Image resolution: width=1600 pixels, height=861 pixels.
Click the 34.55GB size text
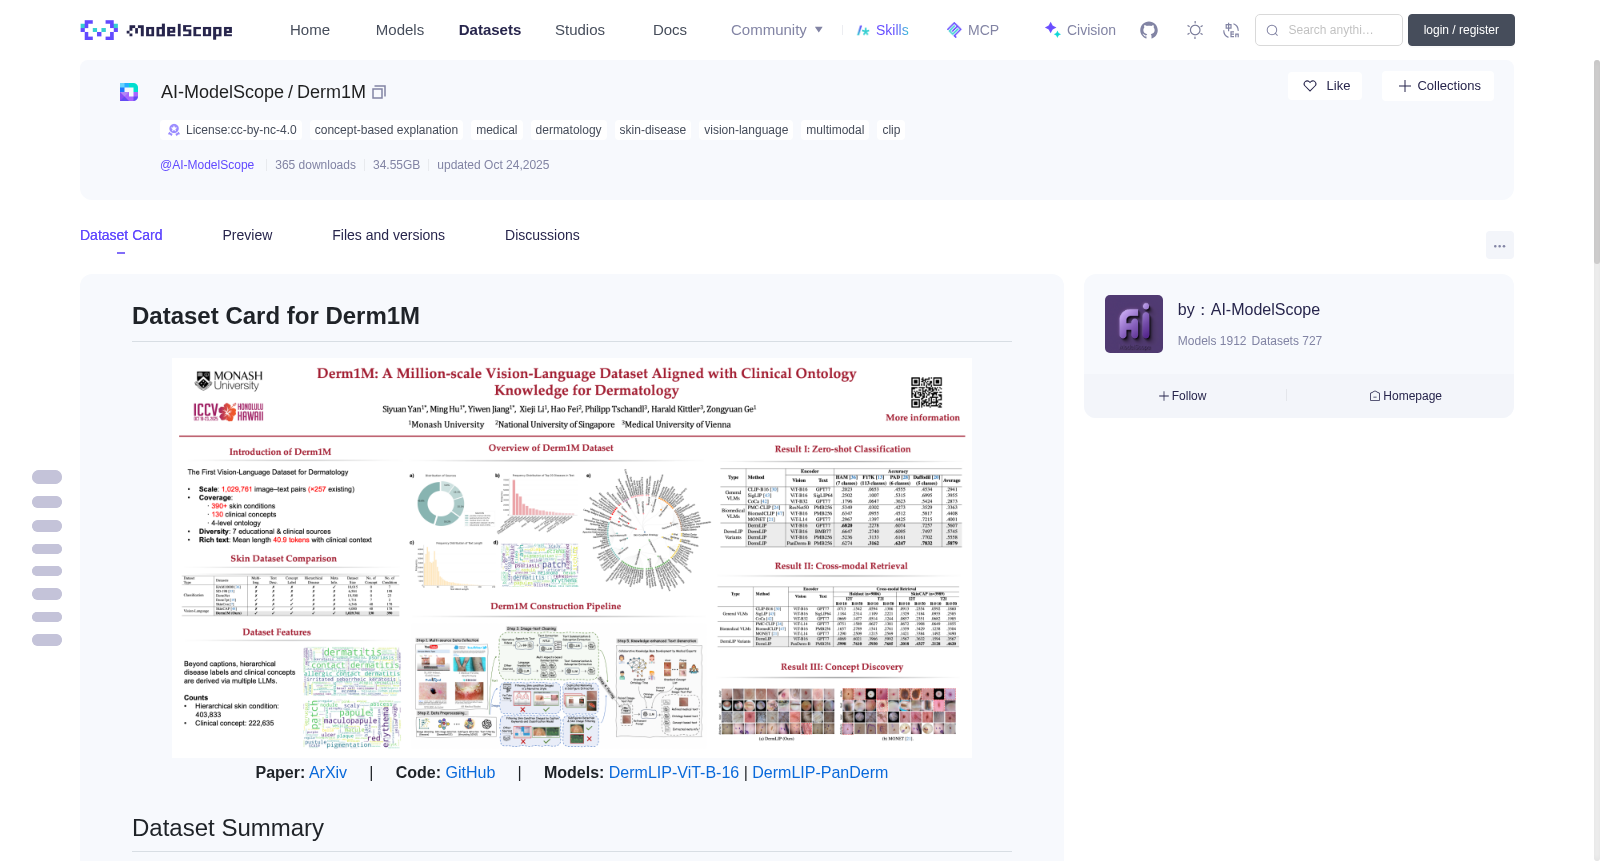pyautogui.click(x=396, y=165)
